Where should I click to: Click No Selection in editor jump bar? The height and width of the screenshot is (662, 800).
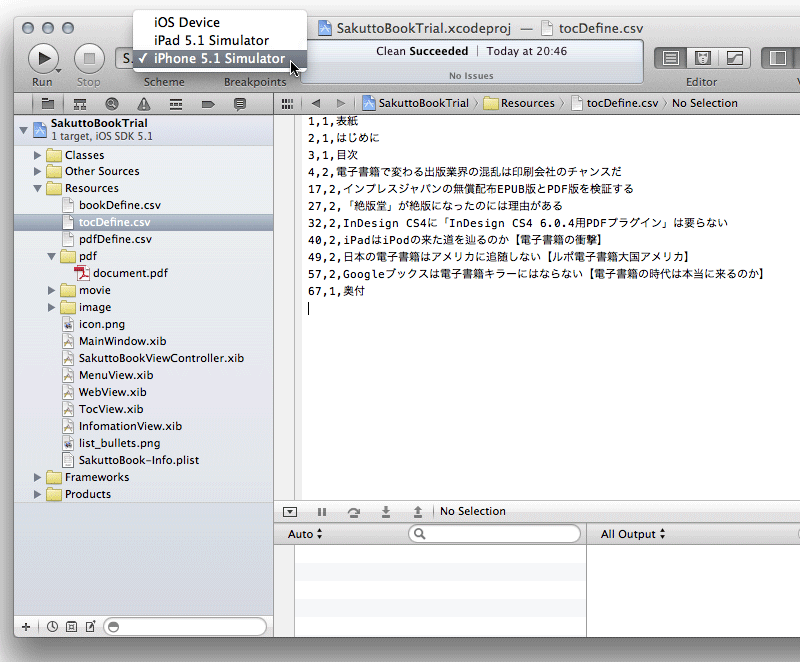(705, 103)
